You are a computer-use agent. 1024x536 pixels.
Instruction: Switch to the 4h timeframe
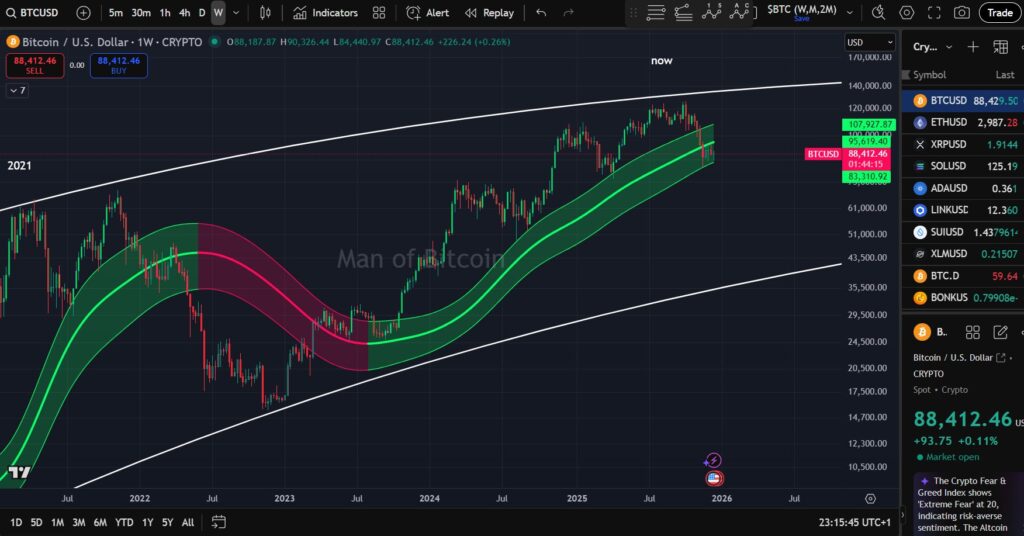tap(185, 12)
